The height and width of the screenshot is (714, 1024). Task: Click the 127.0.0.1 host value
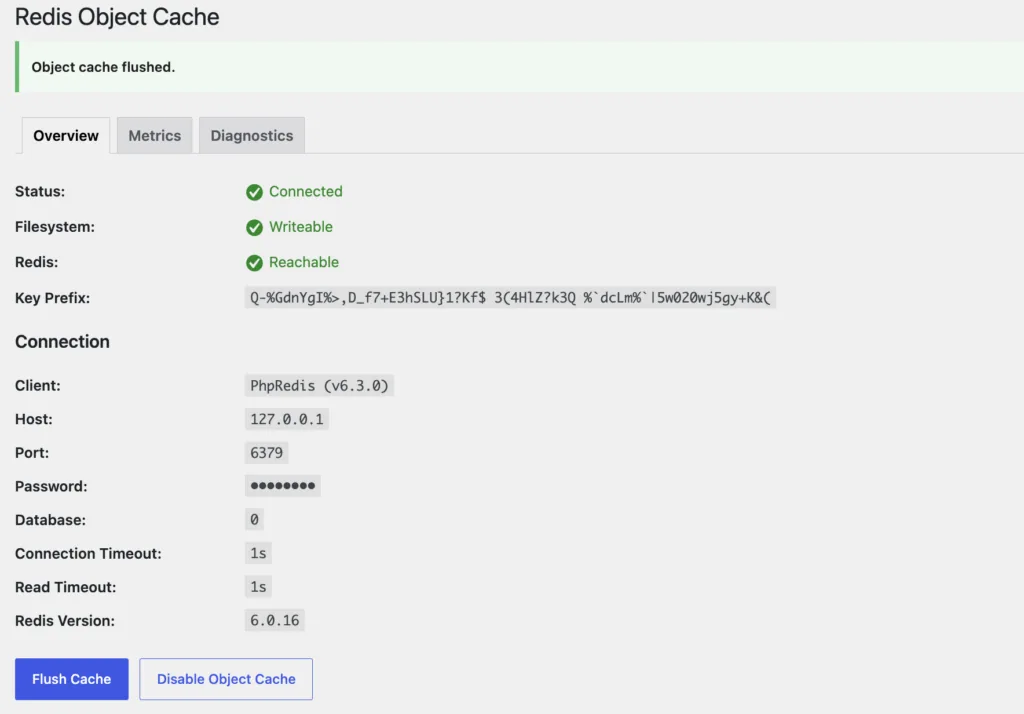point(287,419)
